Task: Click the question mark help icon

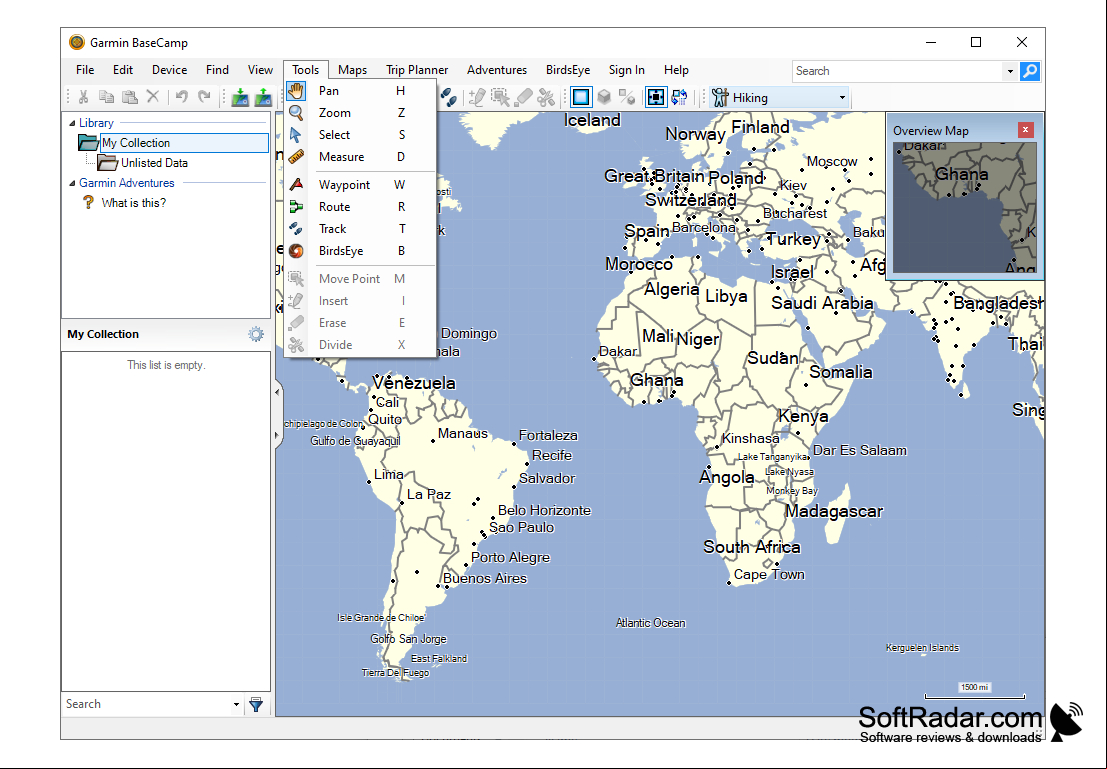Action: tap(88, 203)
